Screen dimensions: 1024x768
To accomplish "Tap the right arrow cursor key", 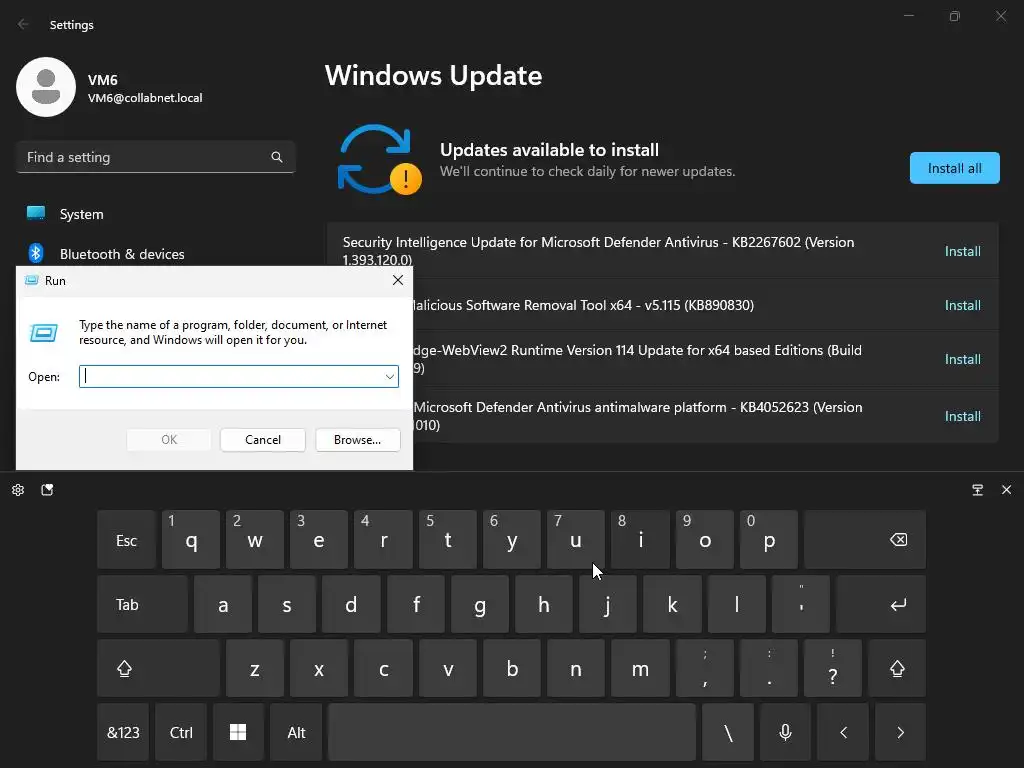I will coord(900,732).
